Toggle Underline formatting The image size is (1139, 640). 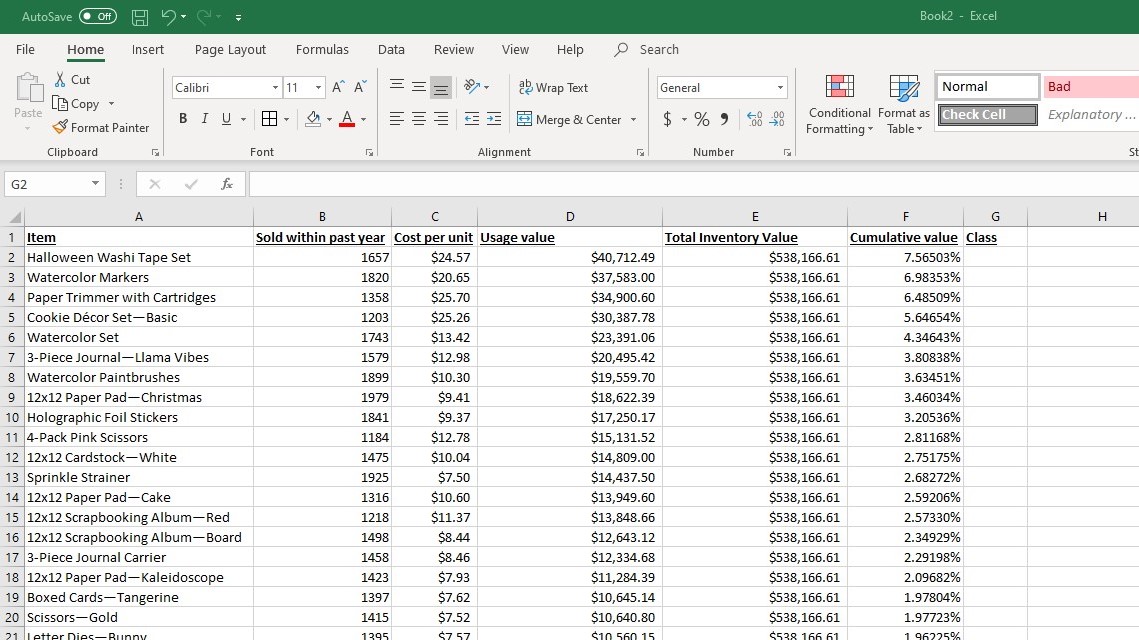coord(227,118)
